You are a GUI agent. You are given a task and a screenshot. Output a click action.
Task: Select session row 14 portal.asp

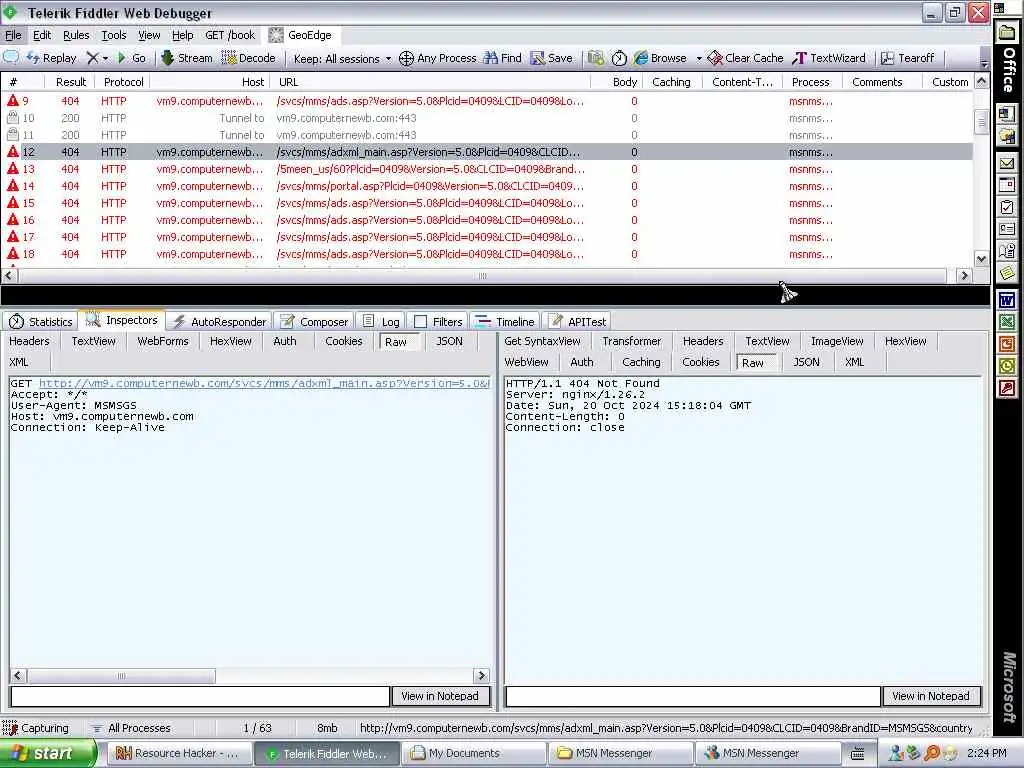coord(487,186)
